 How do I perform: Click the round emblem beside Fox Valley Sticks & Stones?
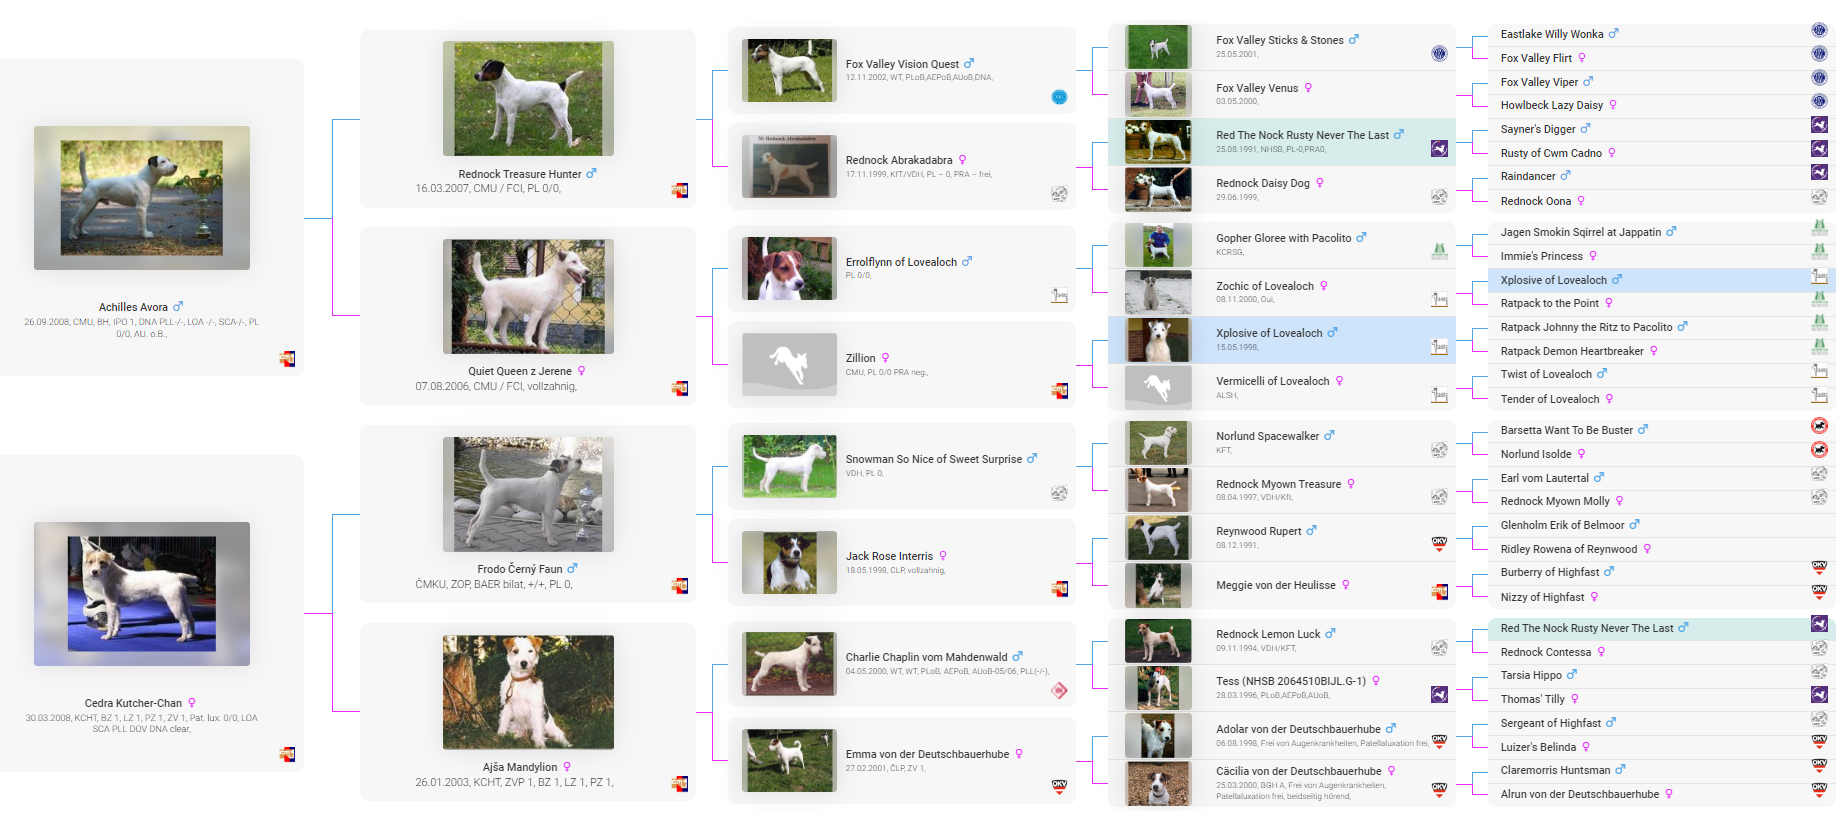[x=1439, y=54]
